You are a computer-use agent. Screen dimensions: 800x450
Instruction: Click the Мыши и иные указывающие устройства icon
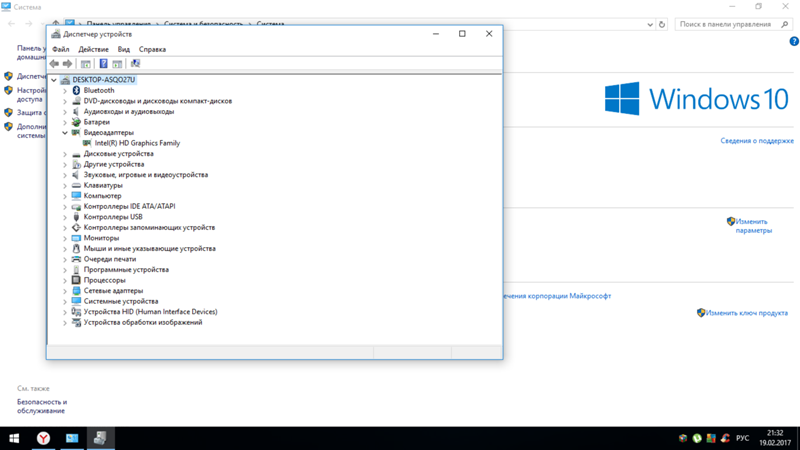[76, 248]
